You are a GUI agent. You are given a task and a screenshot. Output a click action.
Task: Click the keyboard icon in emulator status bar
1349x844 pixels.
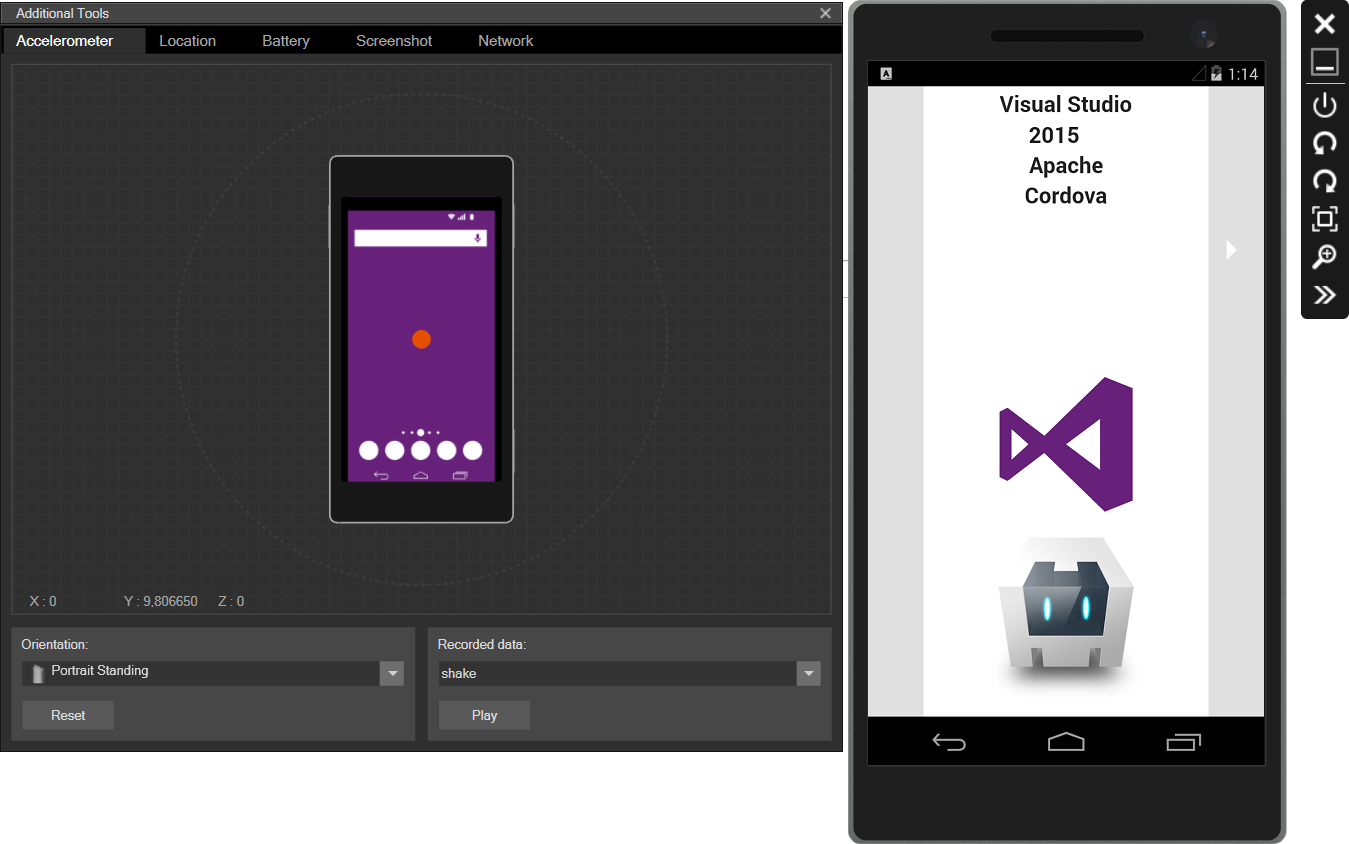pyautogui.click(x=886, y=74)
